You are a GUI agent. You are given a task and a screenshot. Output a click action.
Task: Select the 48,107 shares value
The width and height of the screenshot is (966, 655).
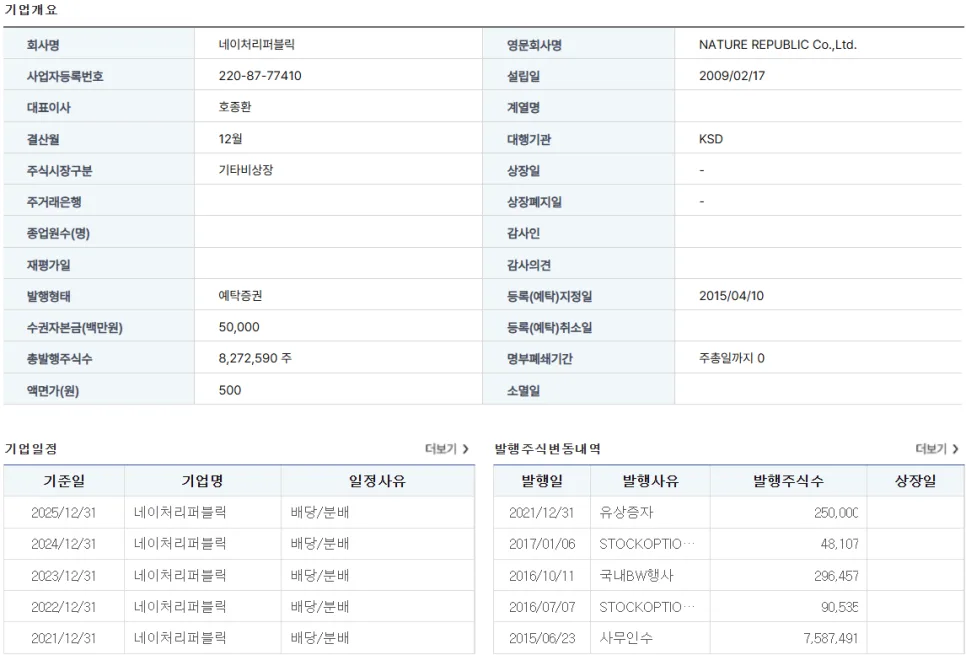pos(840,544)
